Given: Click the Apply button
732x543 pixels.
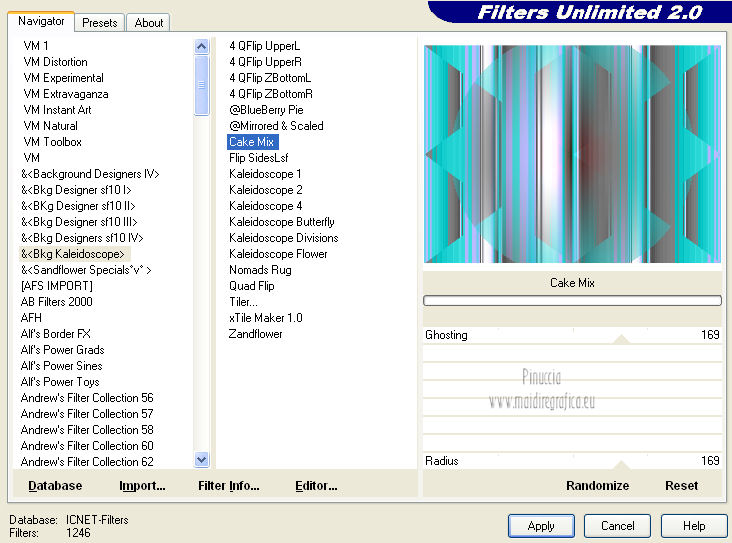Looking at the screenshot, I should point(541,526).
